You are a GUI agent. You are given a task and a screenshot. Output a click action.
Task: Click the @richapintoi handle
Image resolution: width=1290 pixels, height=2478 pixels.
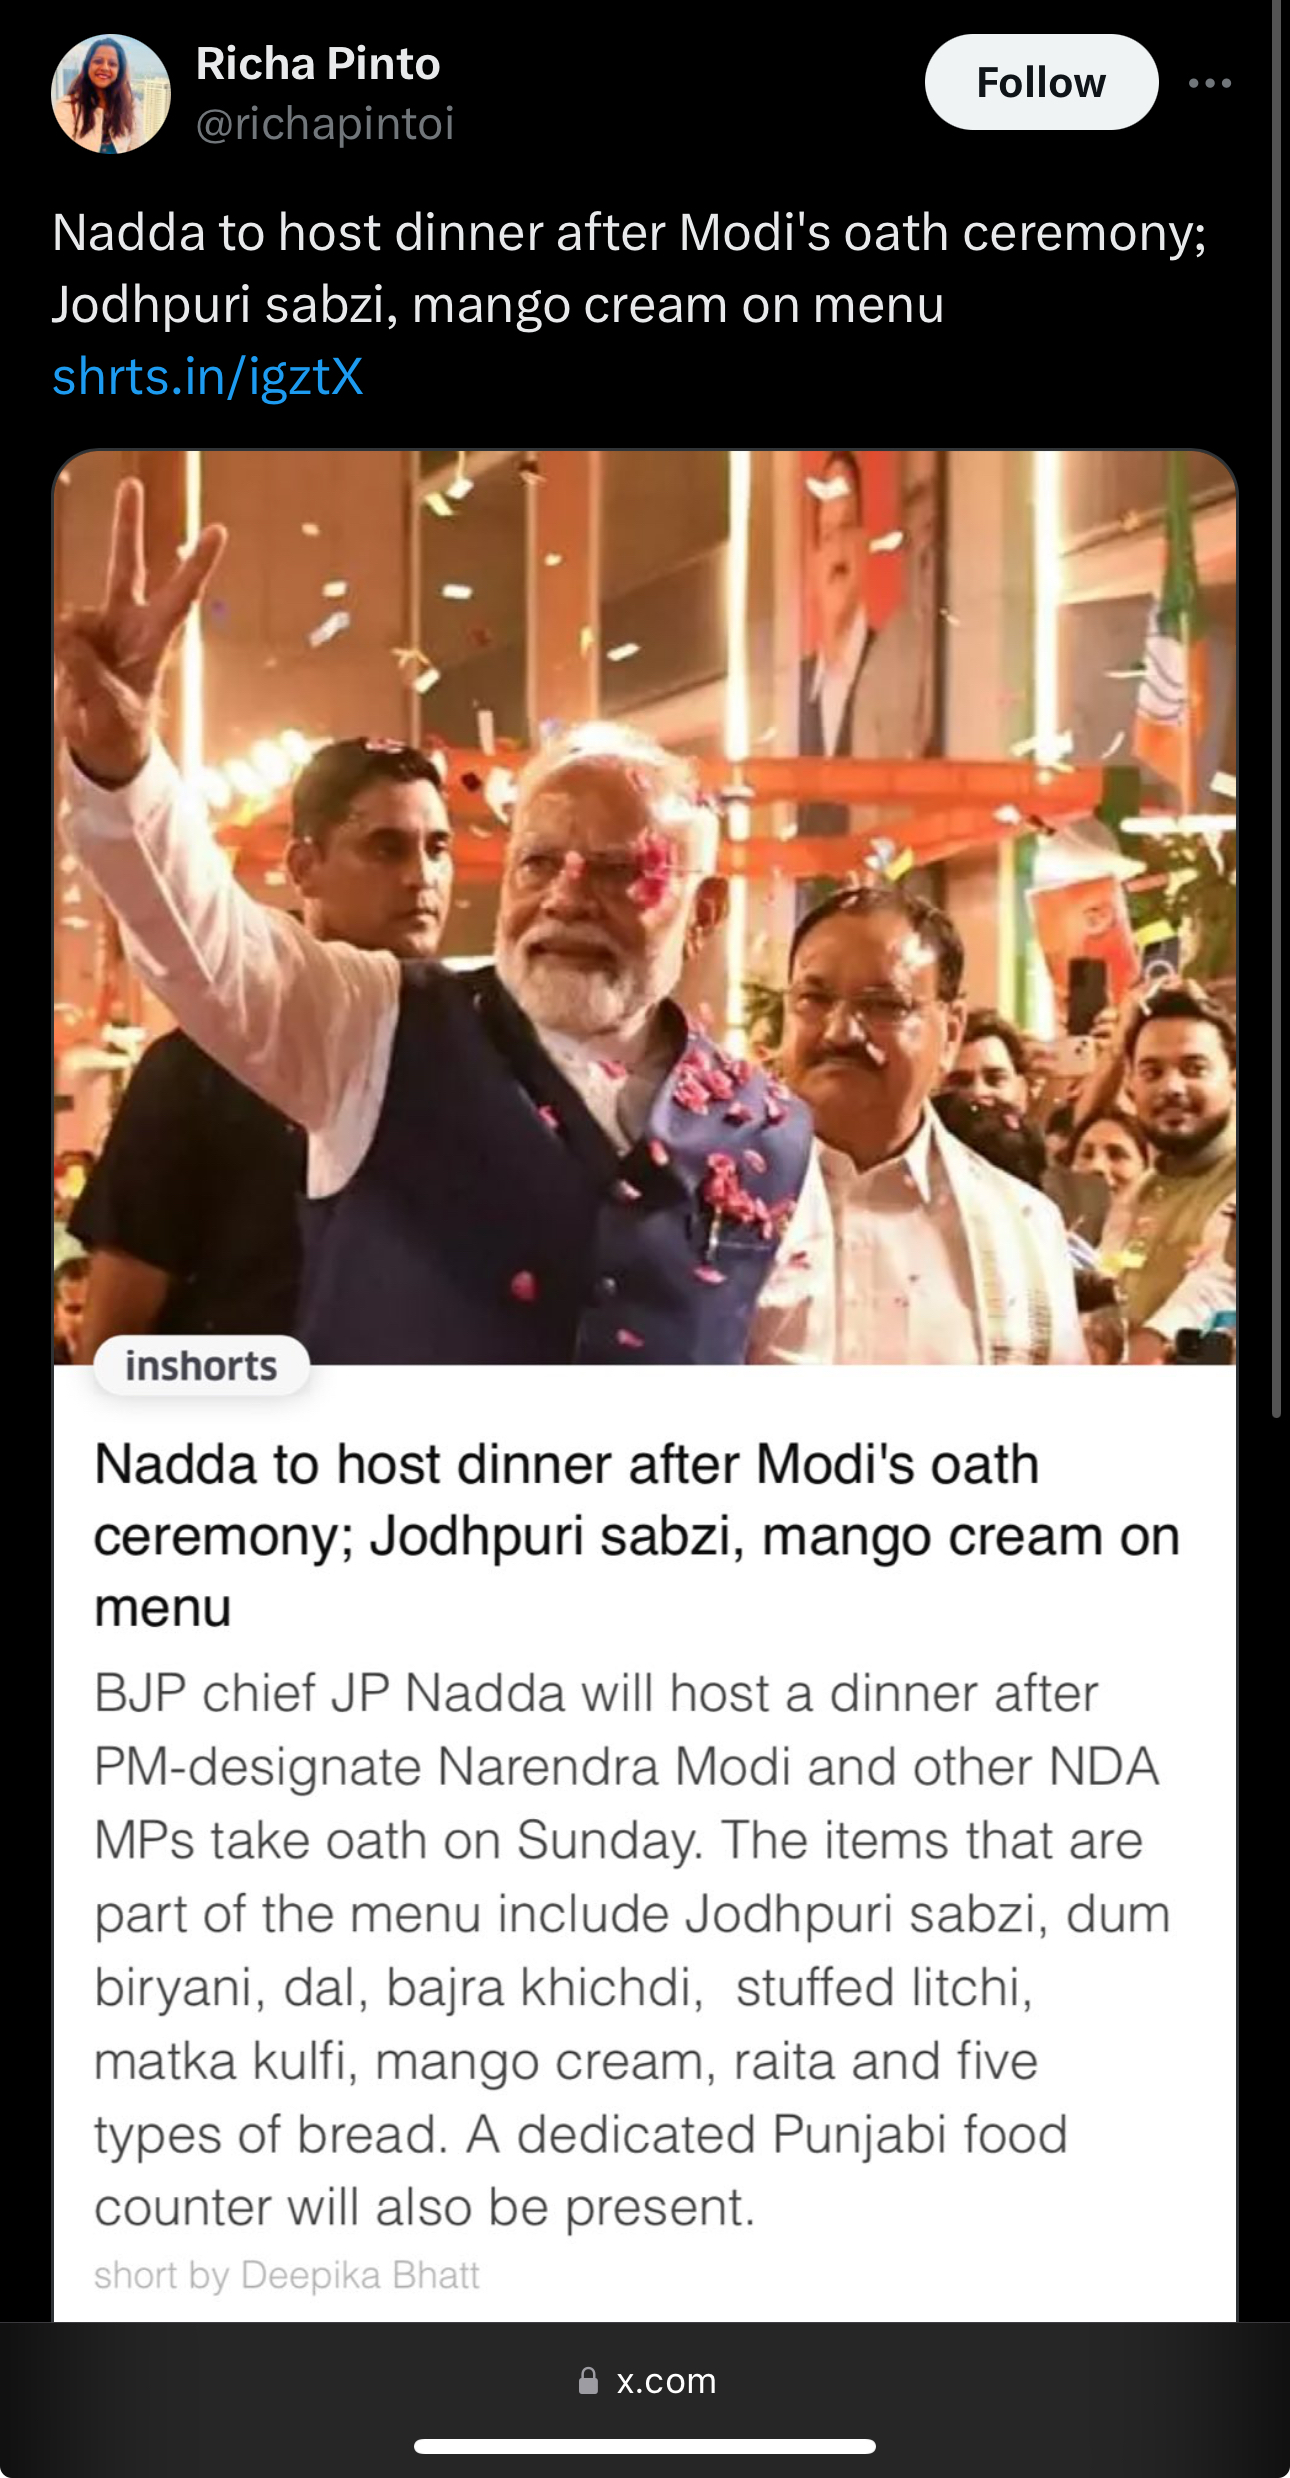point(325,124)
